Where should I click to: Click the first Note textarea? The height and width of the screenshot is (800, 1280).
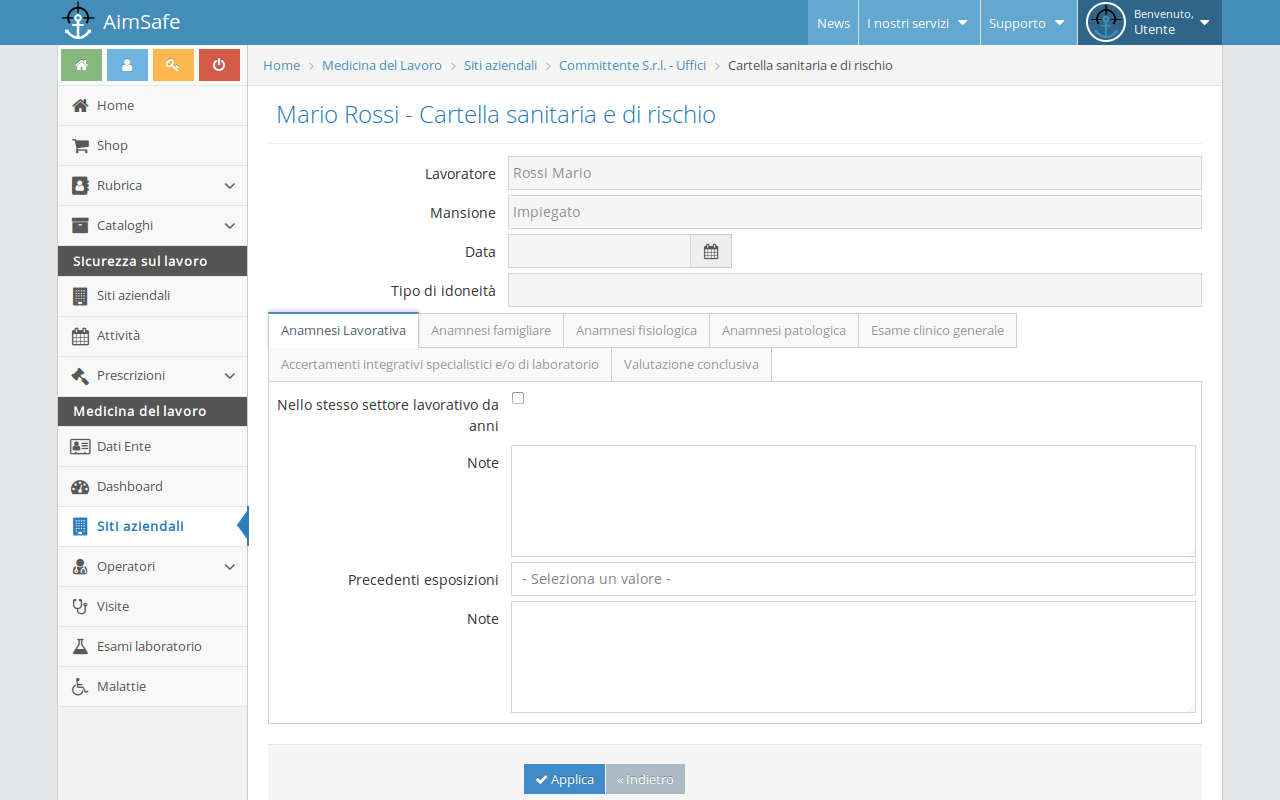(853, 501)
